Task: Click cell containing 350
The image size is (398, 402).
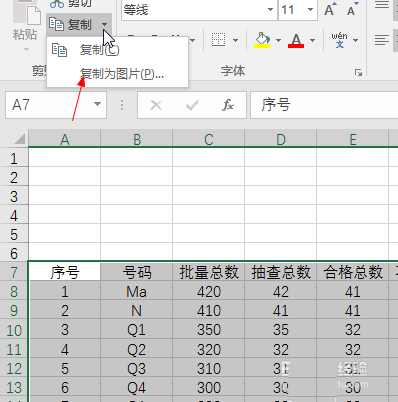Action: [209, 330]
